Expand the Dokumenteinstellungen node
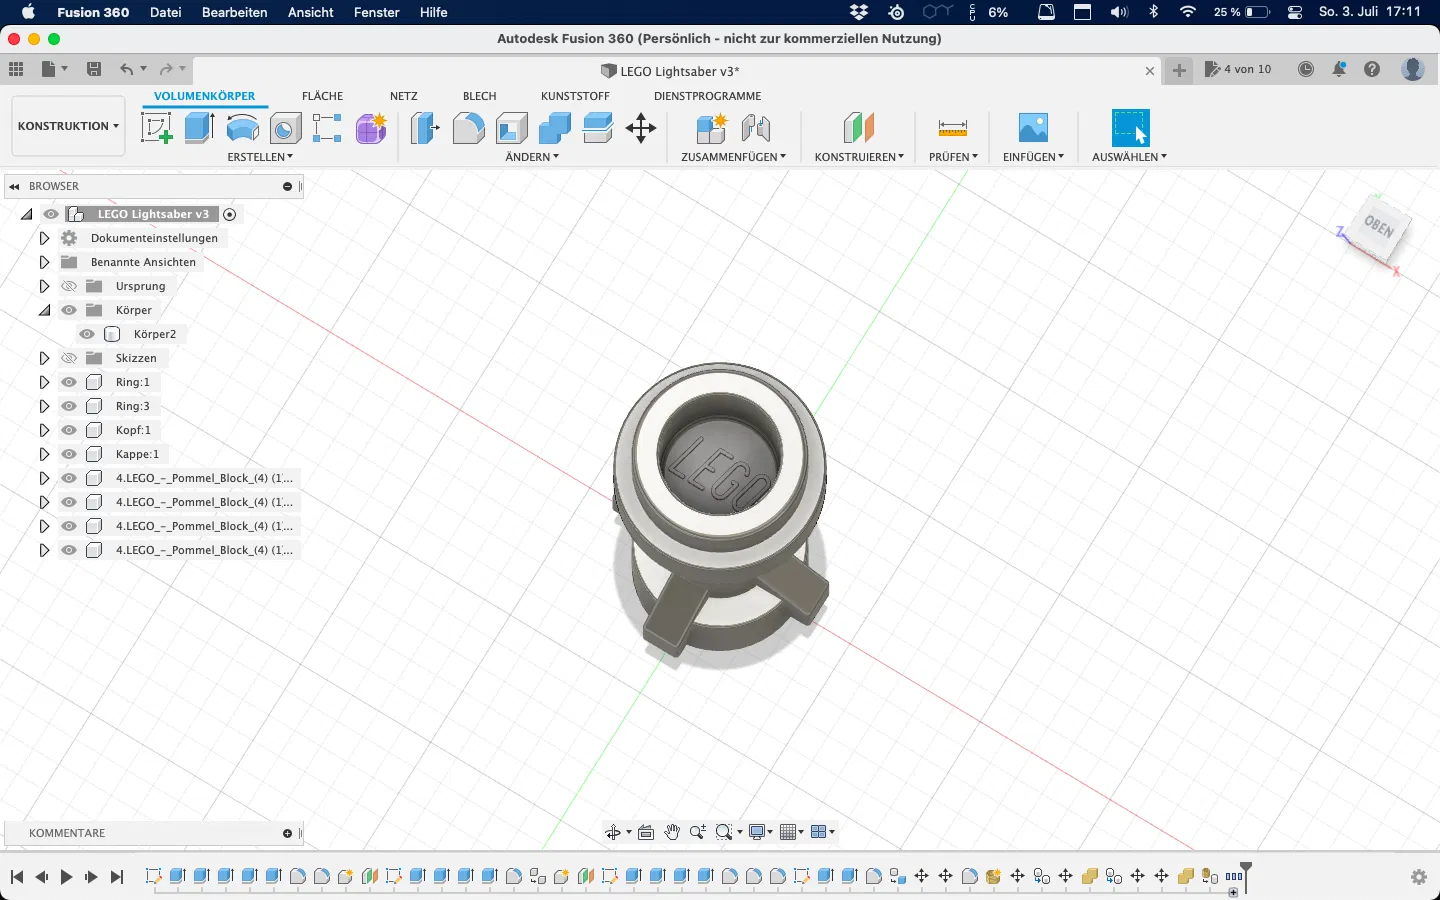 (x=44, y=238)
